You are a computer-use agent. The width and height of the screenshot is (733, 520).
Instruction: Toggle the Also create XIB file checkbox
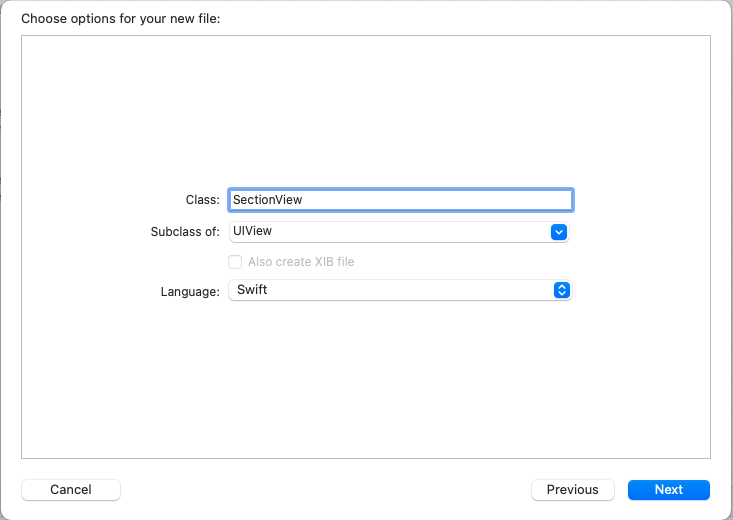point(235,262)
